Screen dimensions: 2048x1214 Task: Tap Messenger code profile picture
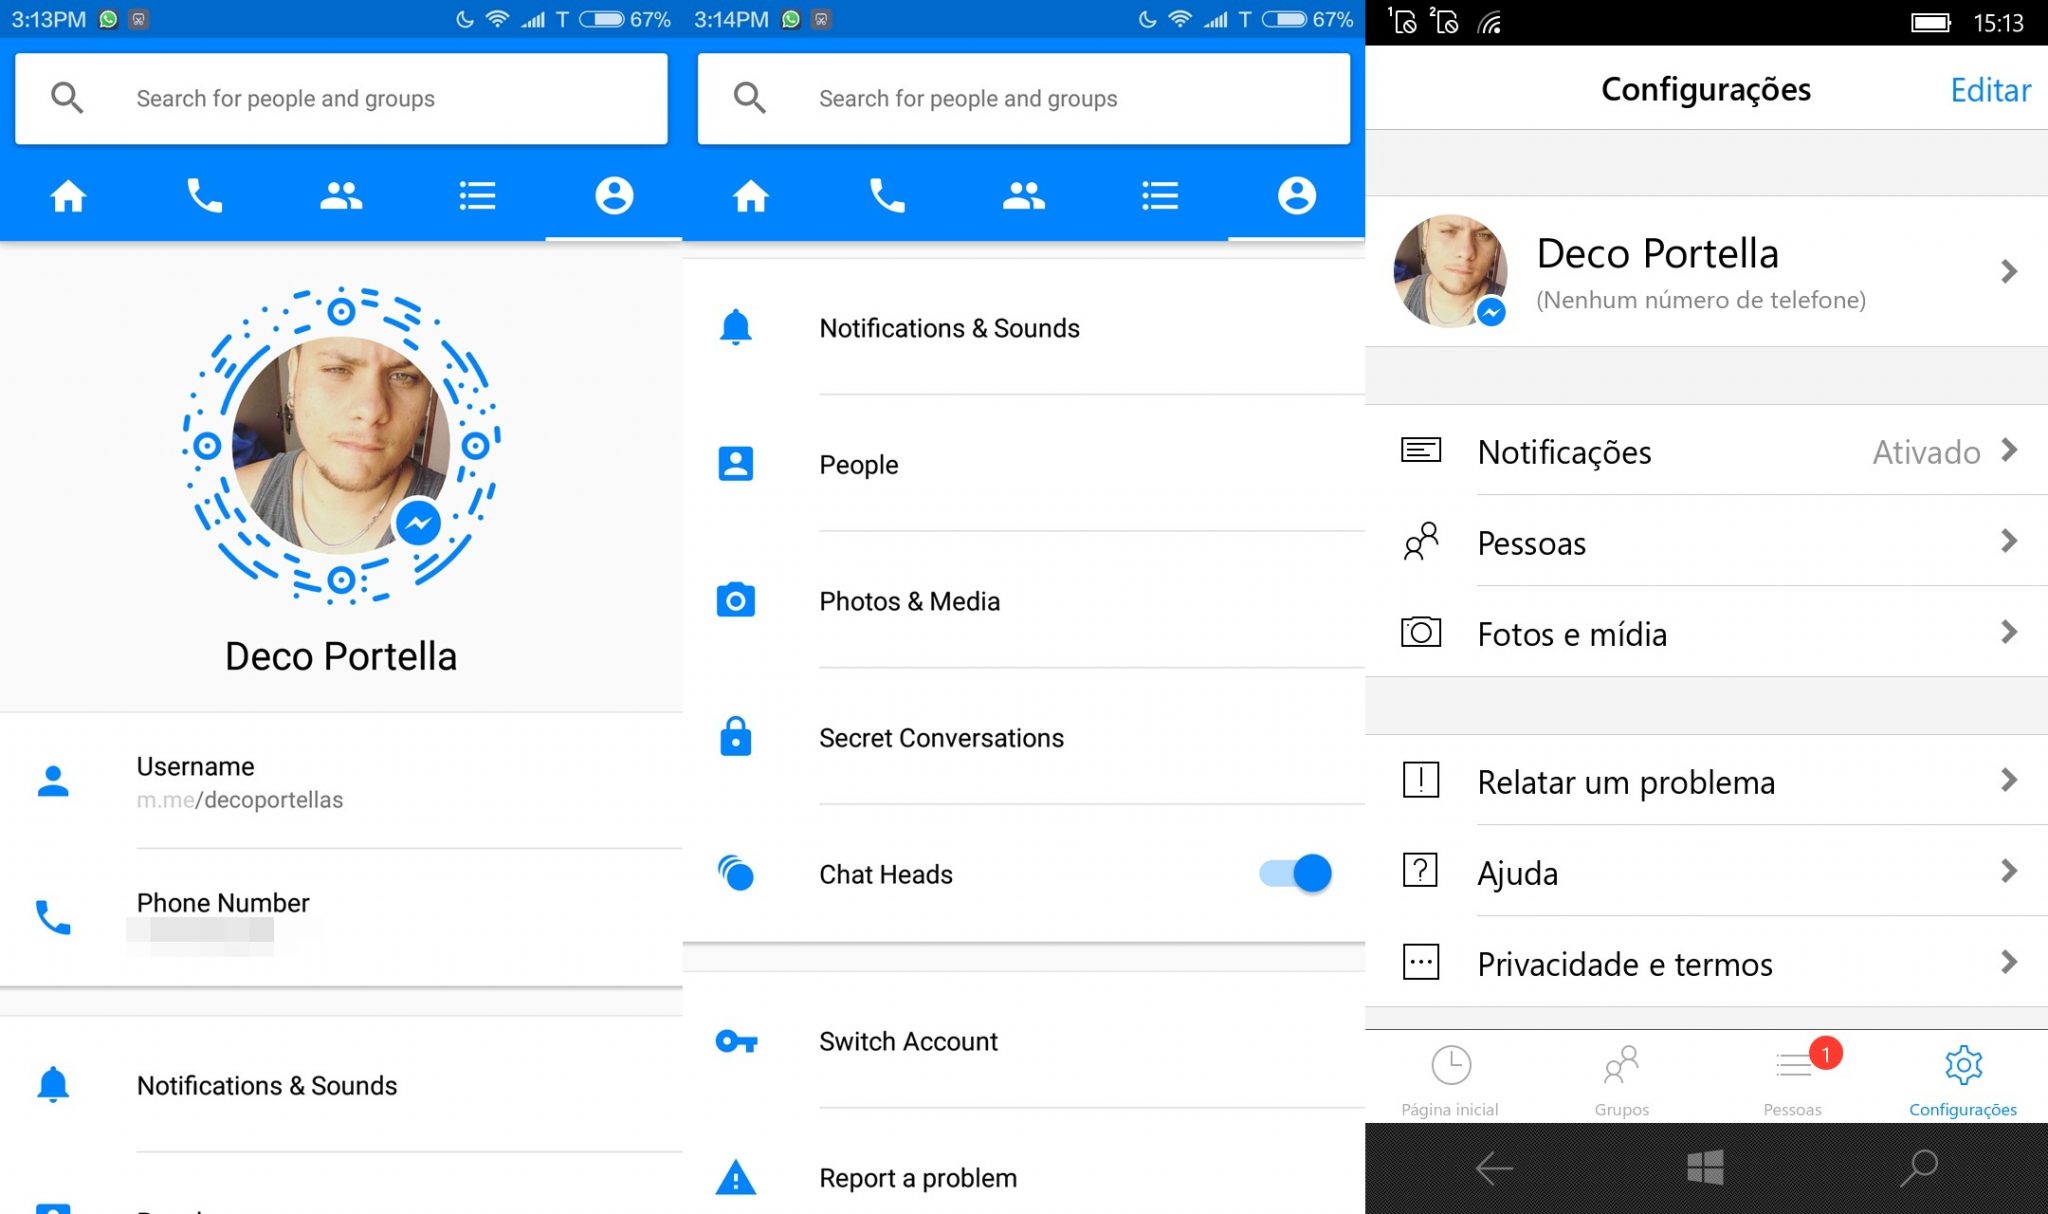pos(341,445)
